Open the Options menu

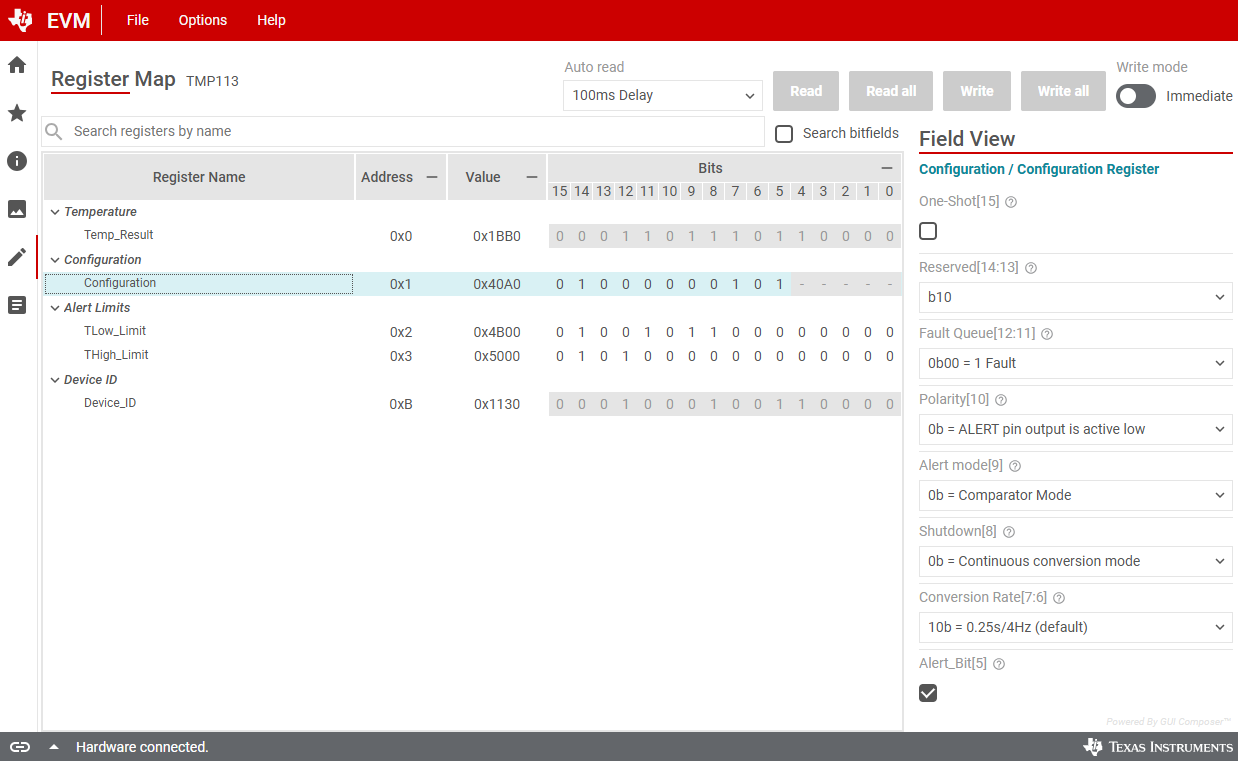(x=202, y=20)
